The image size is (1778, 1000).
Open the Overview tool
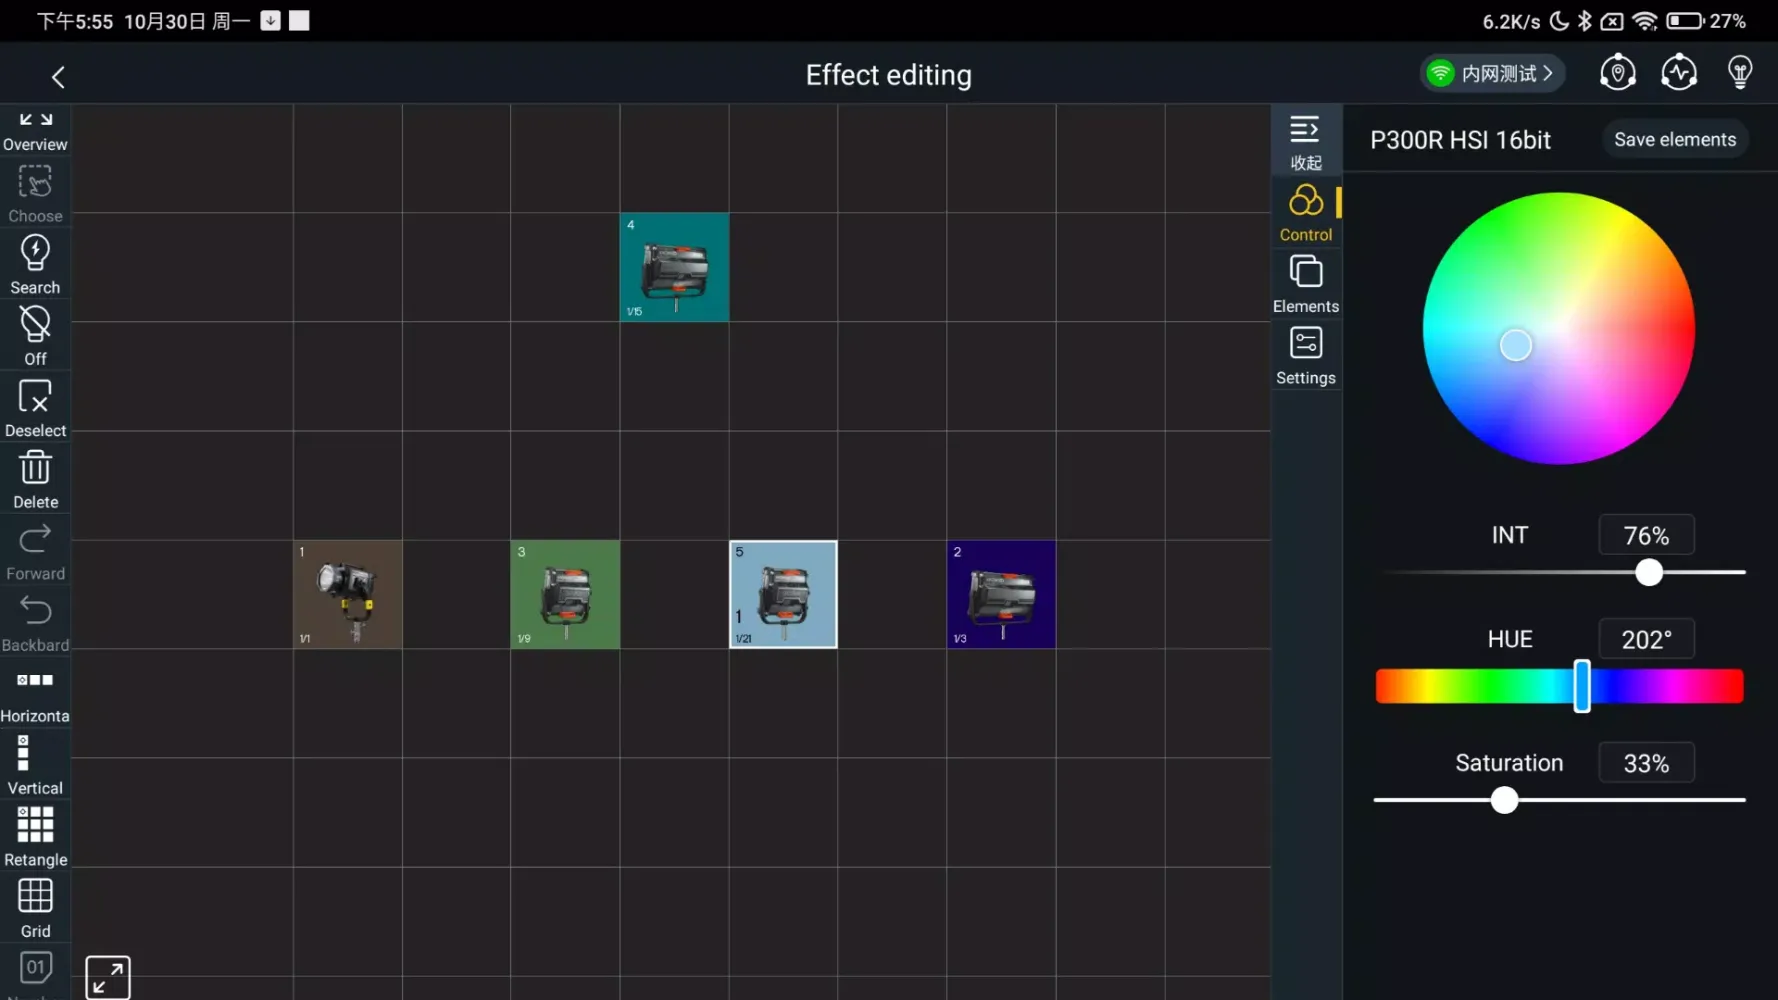(x=35, y=132)
